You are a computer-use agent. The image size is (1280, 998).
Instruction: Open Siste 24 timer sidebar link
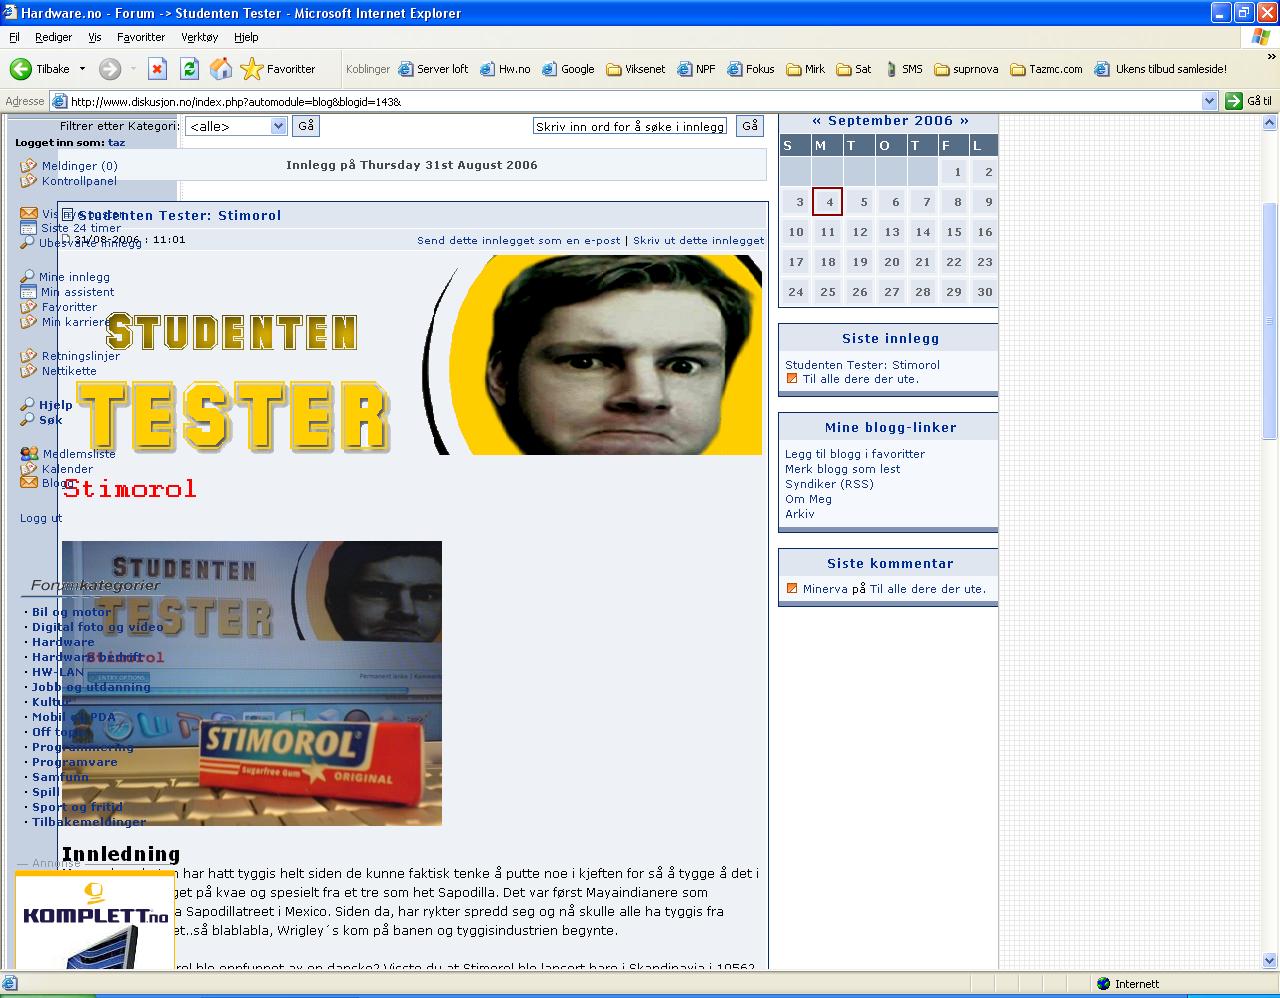(81, 228)
